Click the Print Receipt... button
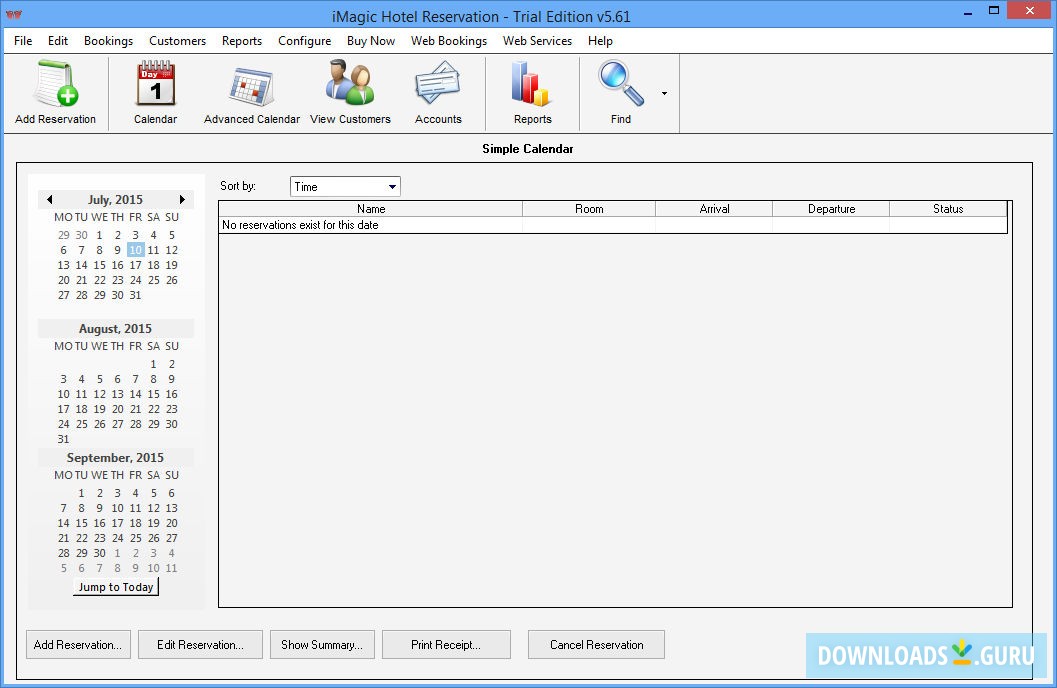Viewport: 1057px width, 688px height. (x=446, y=645)
